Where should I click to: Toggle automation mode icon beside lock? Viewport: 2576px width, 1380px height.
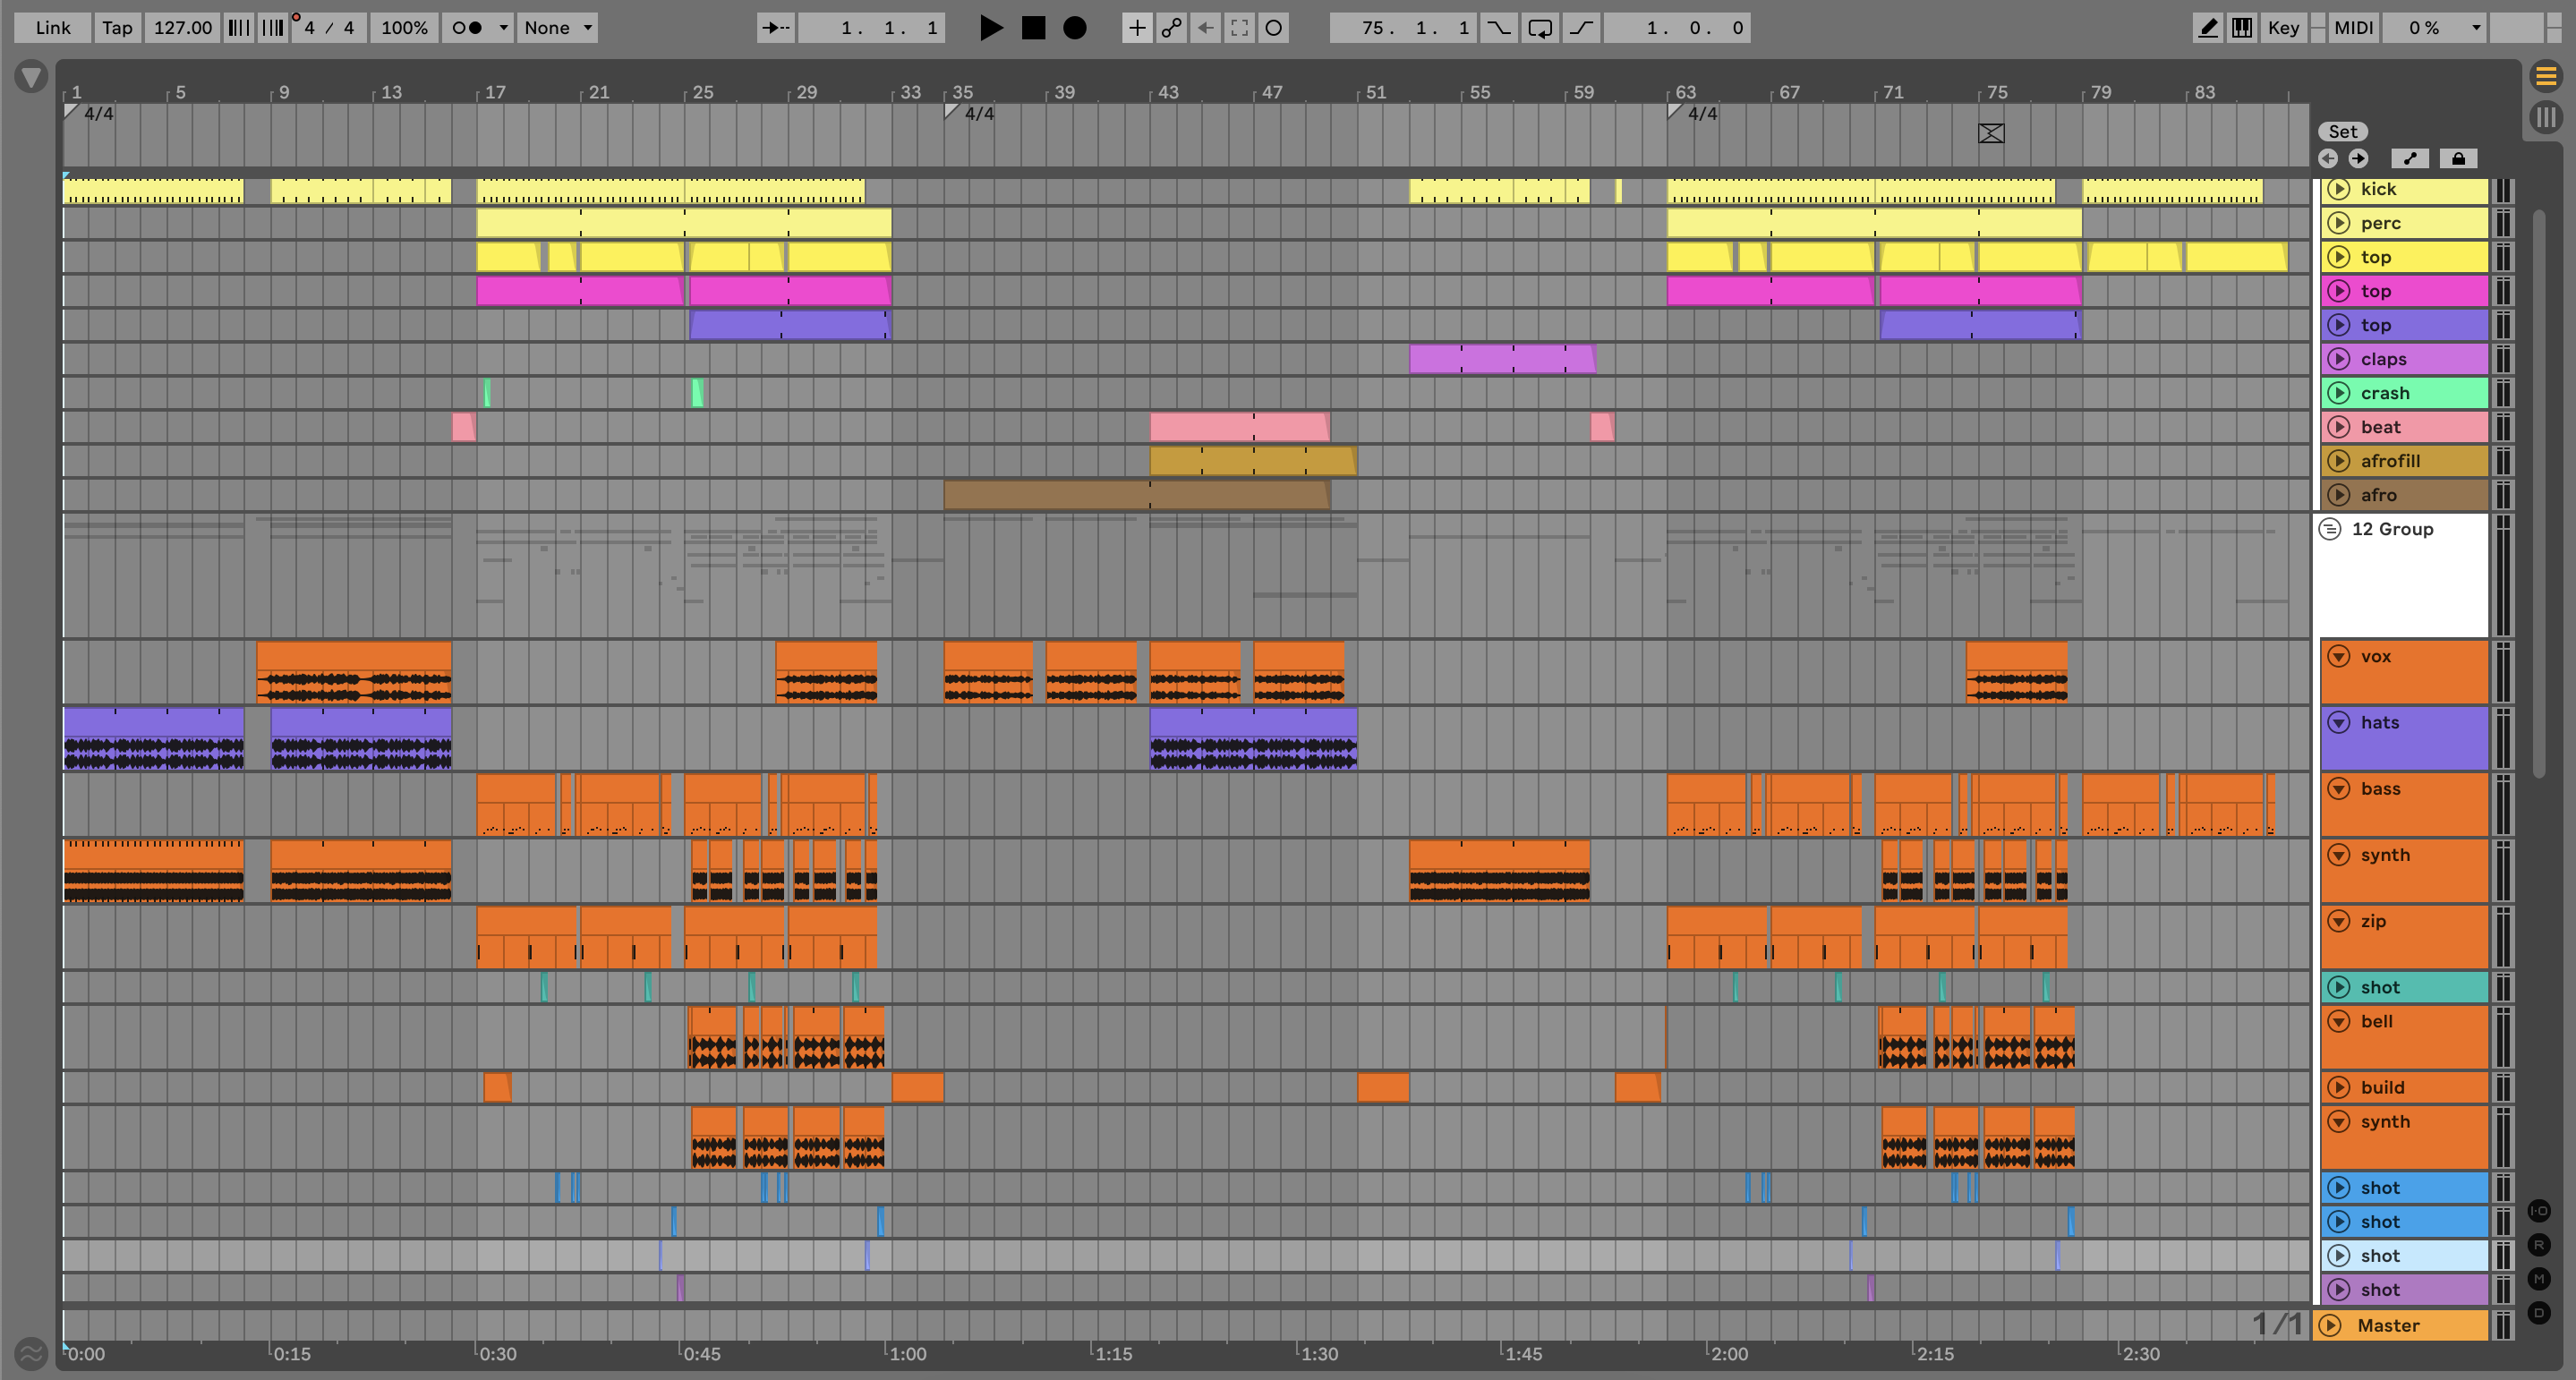click(x=2410, y=158)
